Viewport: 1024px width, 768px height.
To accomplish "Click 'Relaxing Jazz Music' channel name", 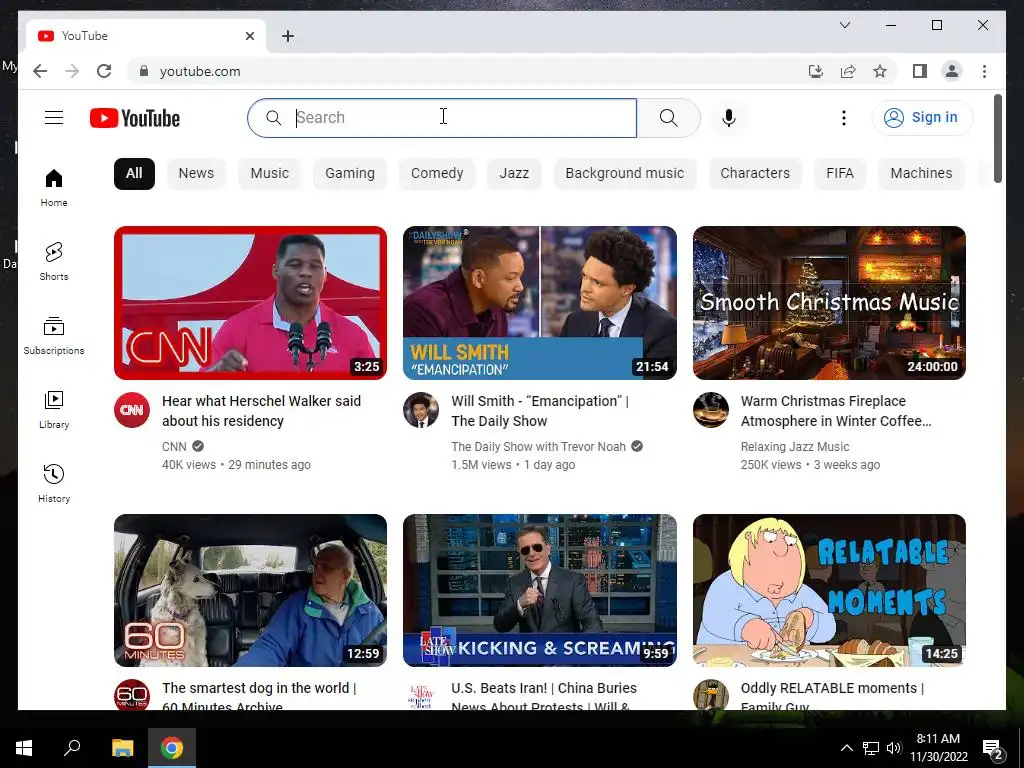I will [x=795, y=447].
